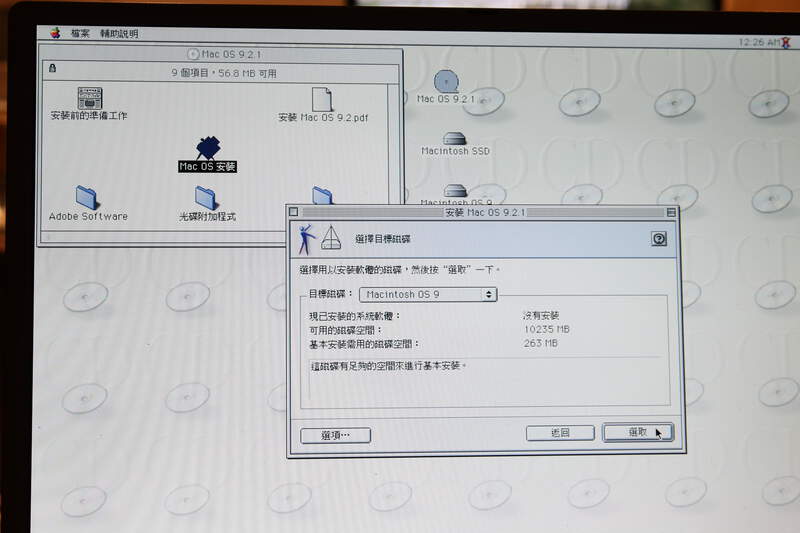Open the 檔案 menu
The image size is (800, 533).
tap(80, 34)
